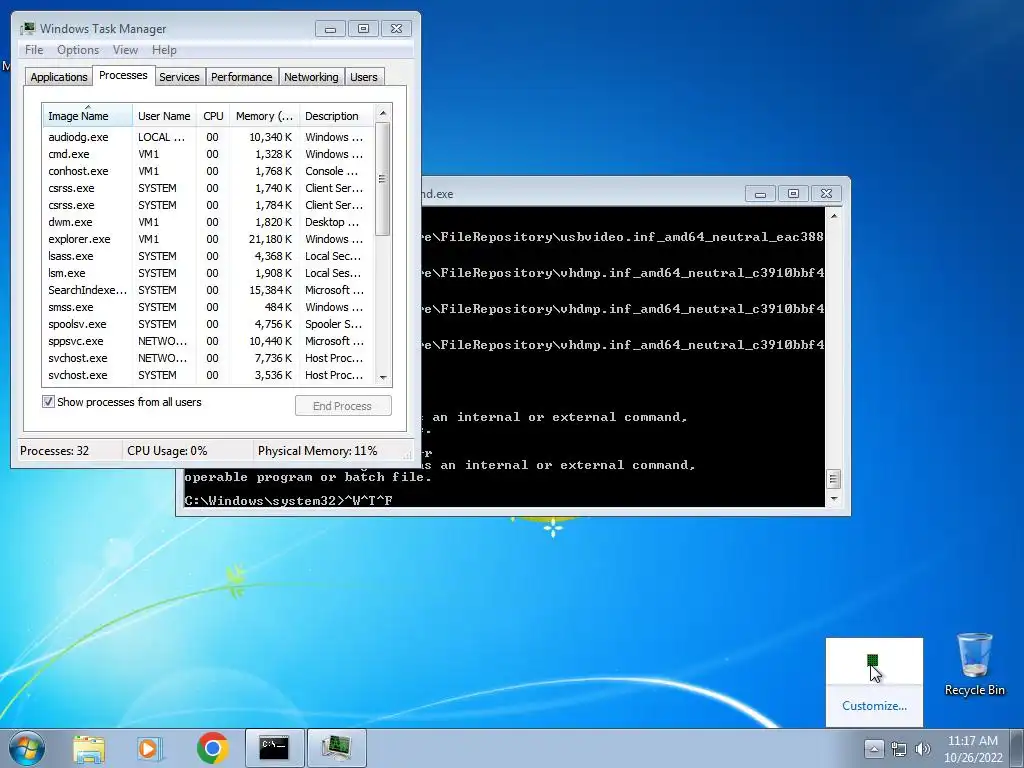The height and width of the screenshot is (768, 1024).
Task: Open Google Chrome from taskbar
Action: click(212, 748)
